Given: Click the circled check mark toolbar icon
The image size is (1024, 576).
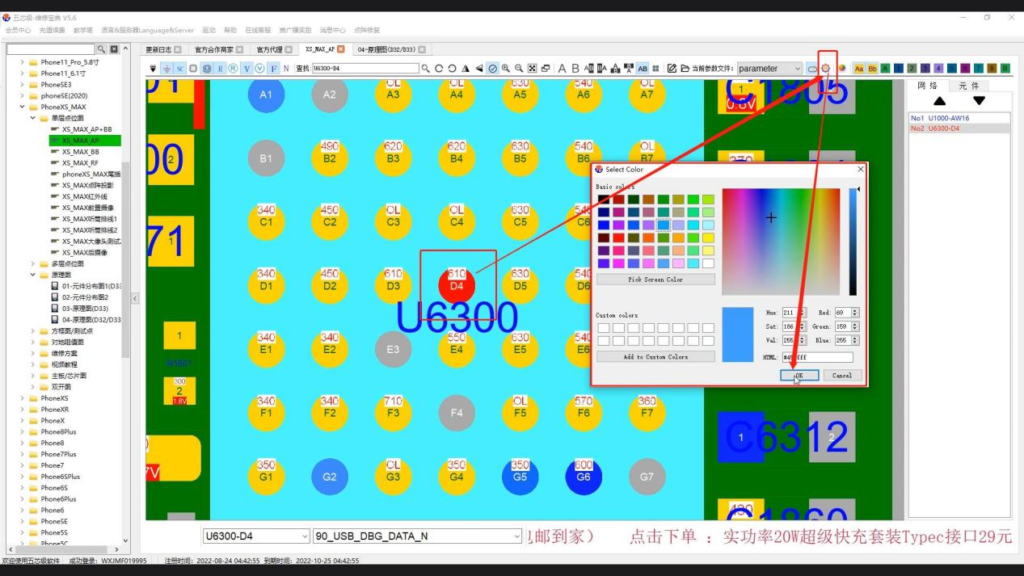Looking at the screenshot, I should click(x=493, y=68).
